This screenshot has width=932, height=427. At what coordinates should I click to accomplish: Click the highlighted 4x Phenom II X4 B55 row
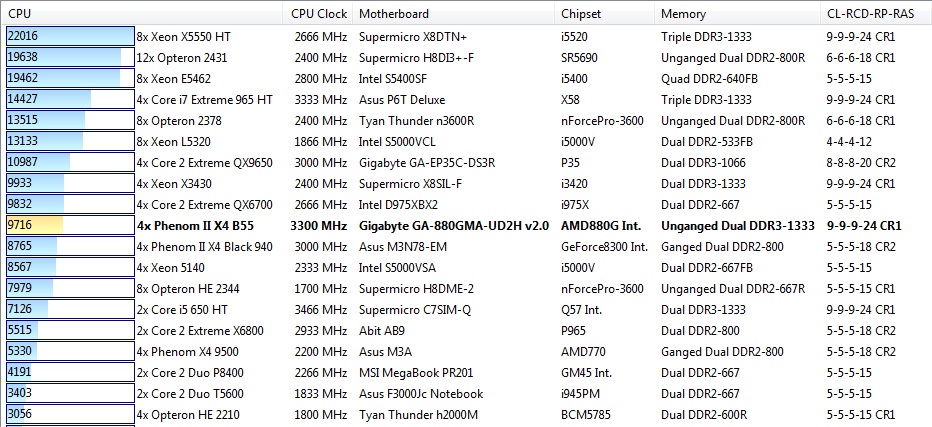click(194, 226)
